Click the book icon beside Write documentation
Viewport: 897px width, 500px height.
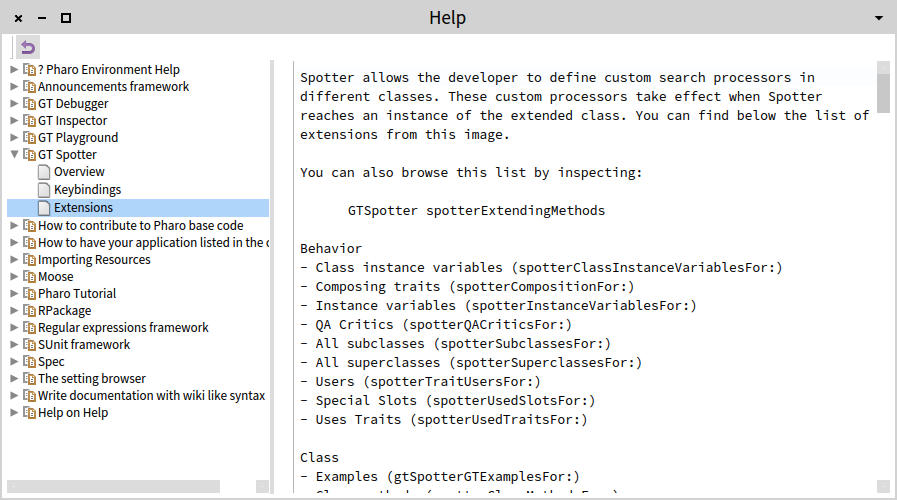coord(29,396)
